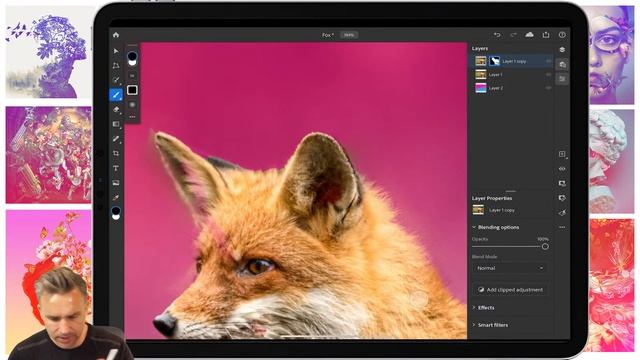The image size is (640, 360).
Task: Toggle the layer properties panel icon
Action: (x=562, y=79)
